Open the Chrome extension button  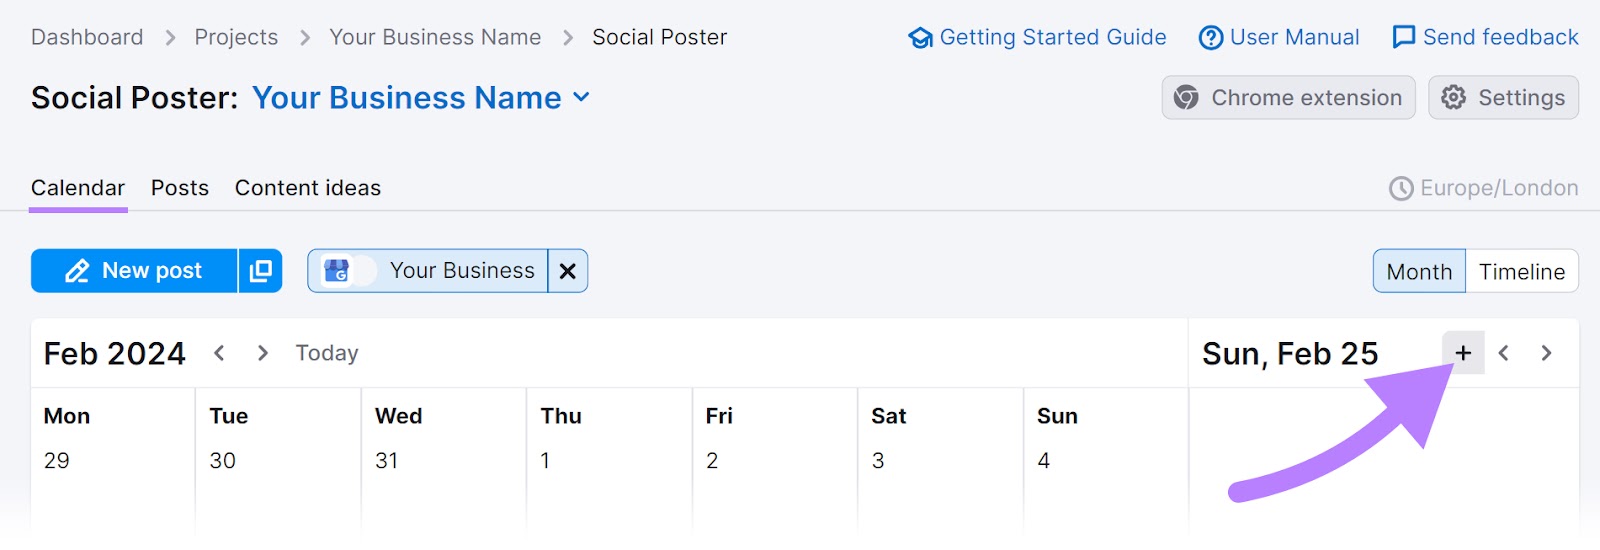1288,98
